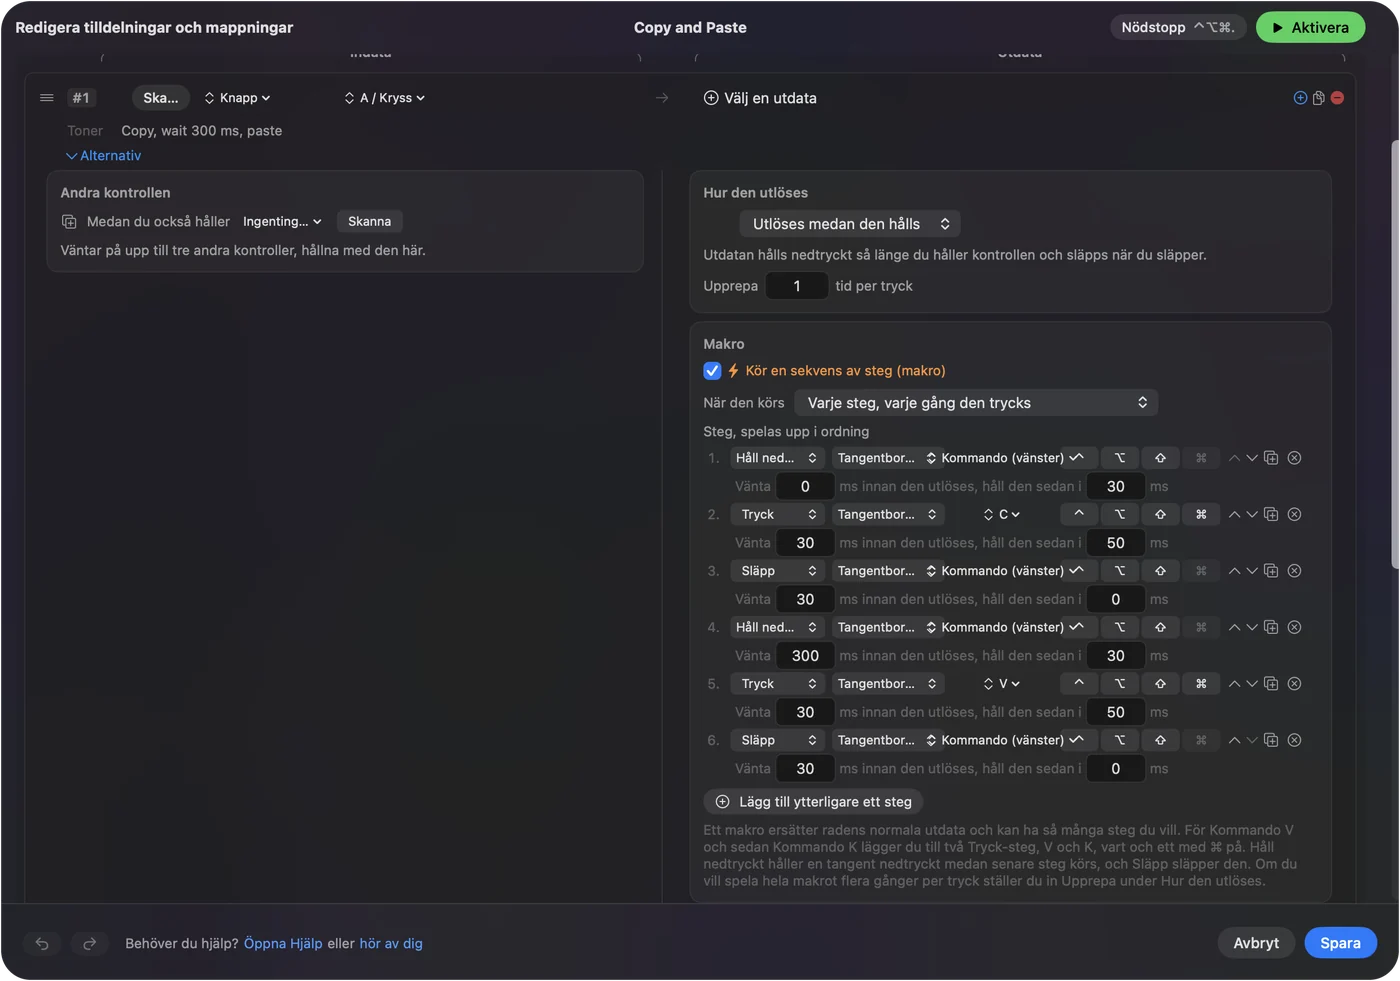
Task: Click the green 'Aktivera' button
Action: coord(1310,28)
